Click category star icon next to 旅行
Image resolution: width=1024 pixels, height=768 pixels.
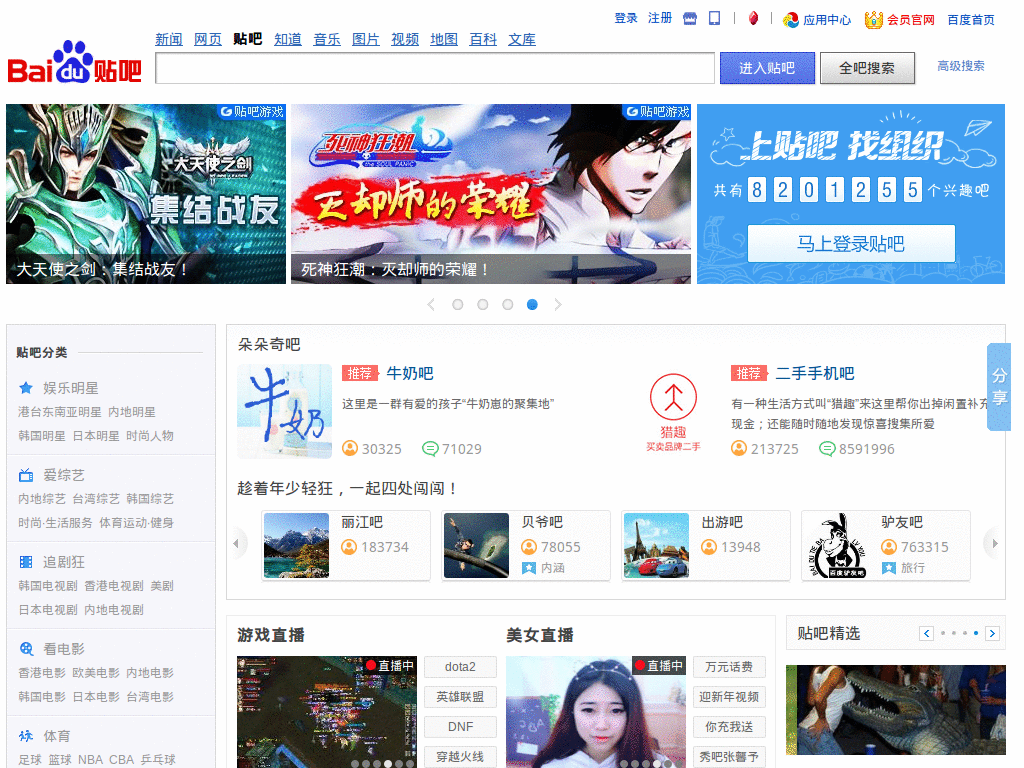[889, 568]
